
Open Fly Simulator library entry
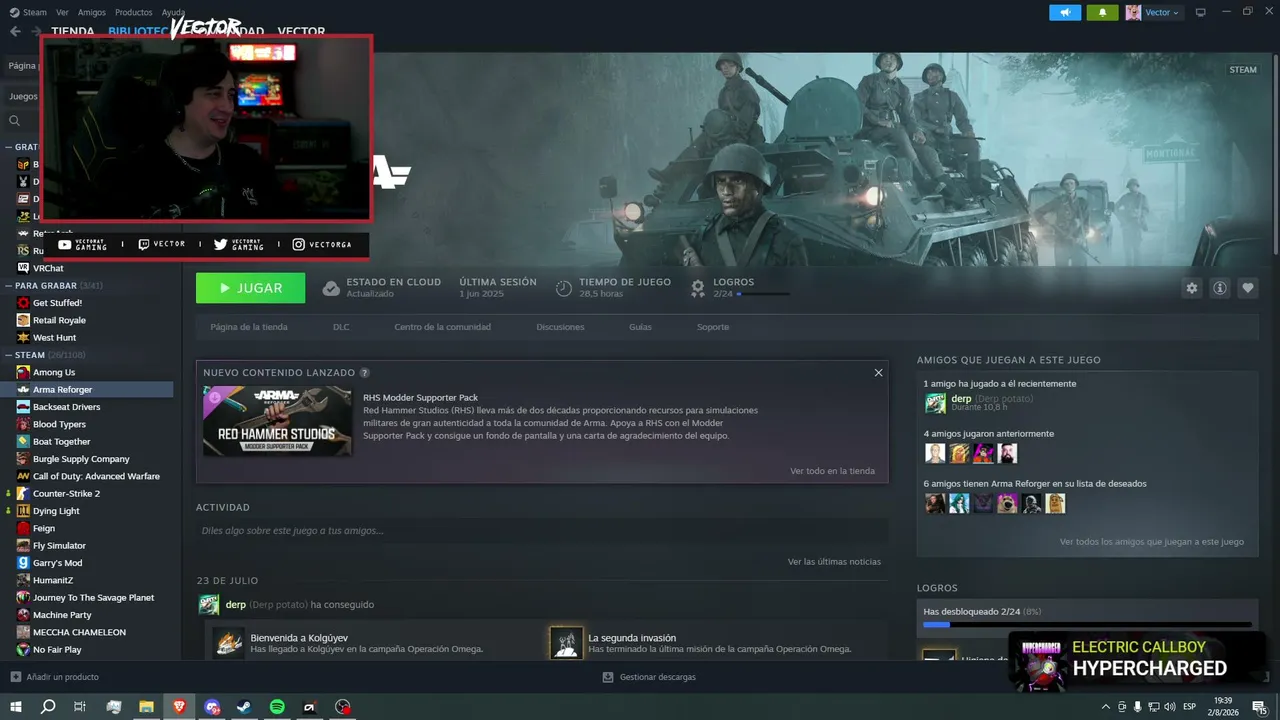59,545
